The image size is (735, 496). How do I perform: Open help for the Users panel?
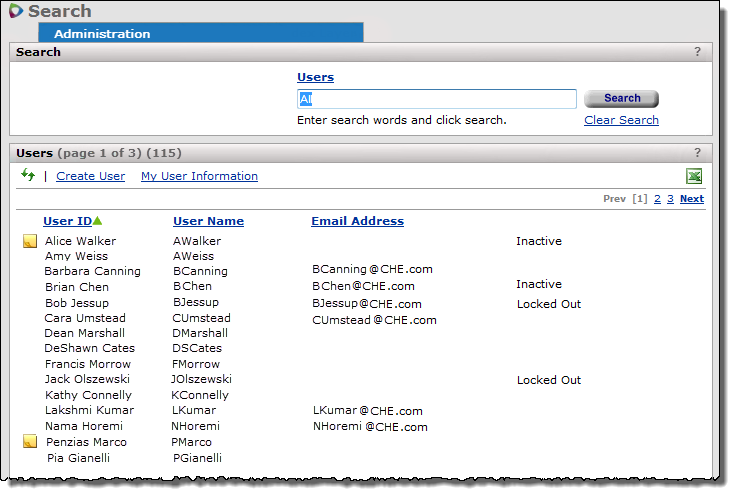[697, 153]
